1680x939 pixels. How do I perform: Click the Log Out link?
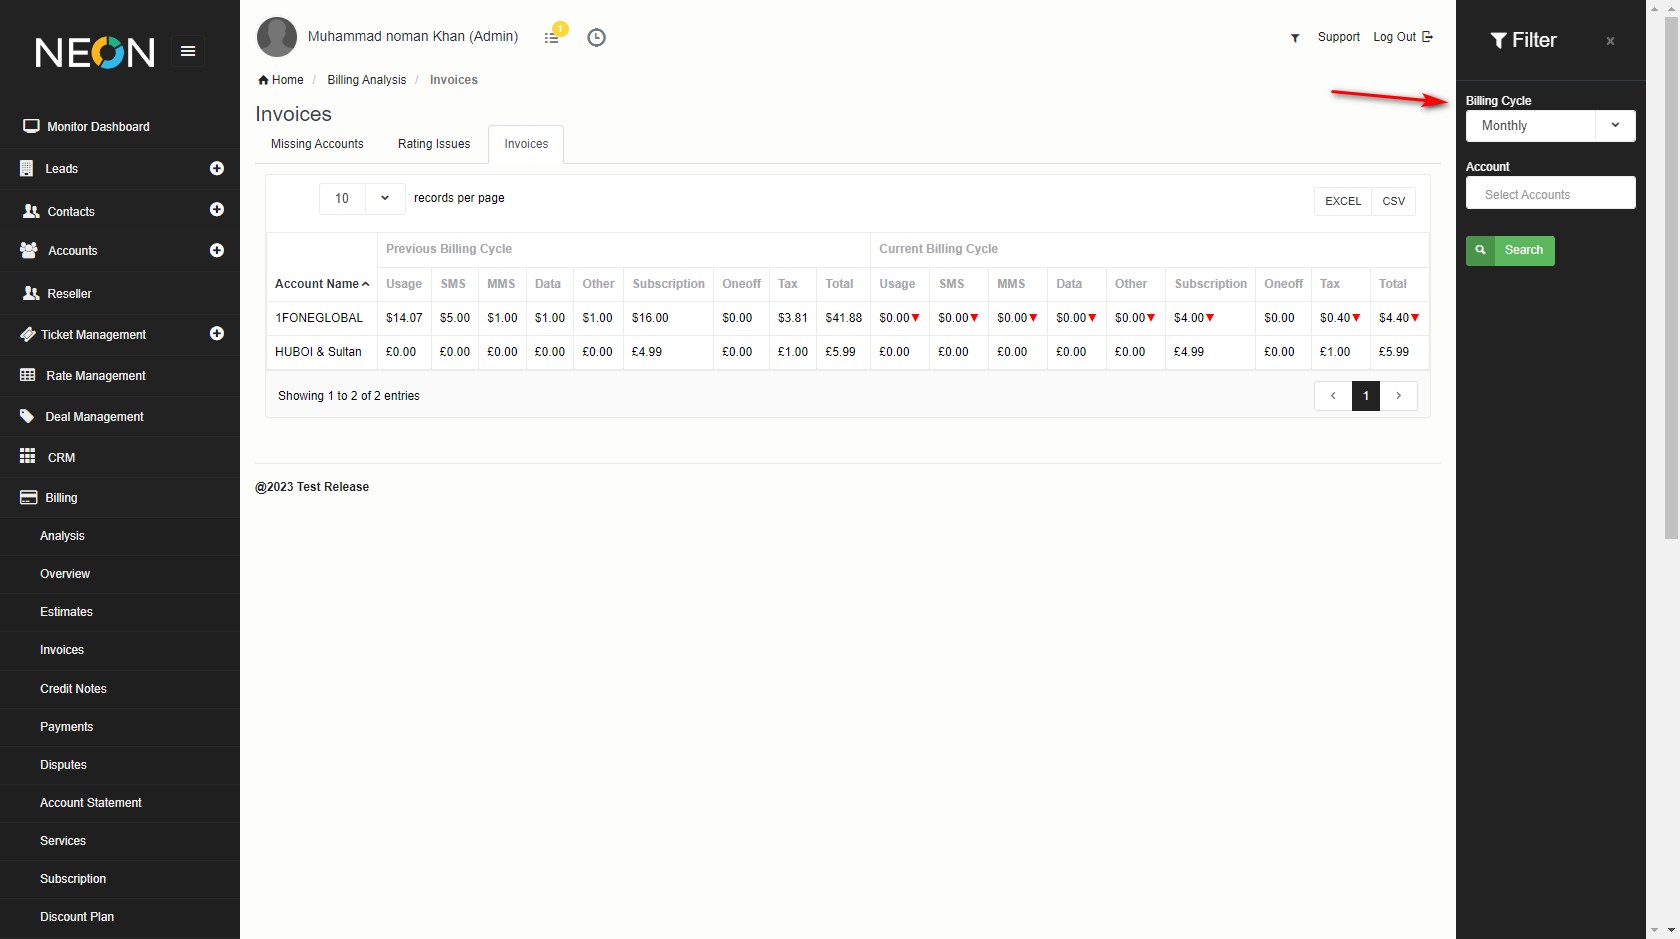coord(1402,37)
